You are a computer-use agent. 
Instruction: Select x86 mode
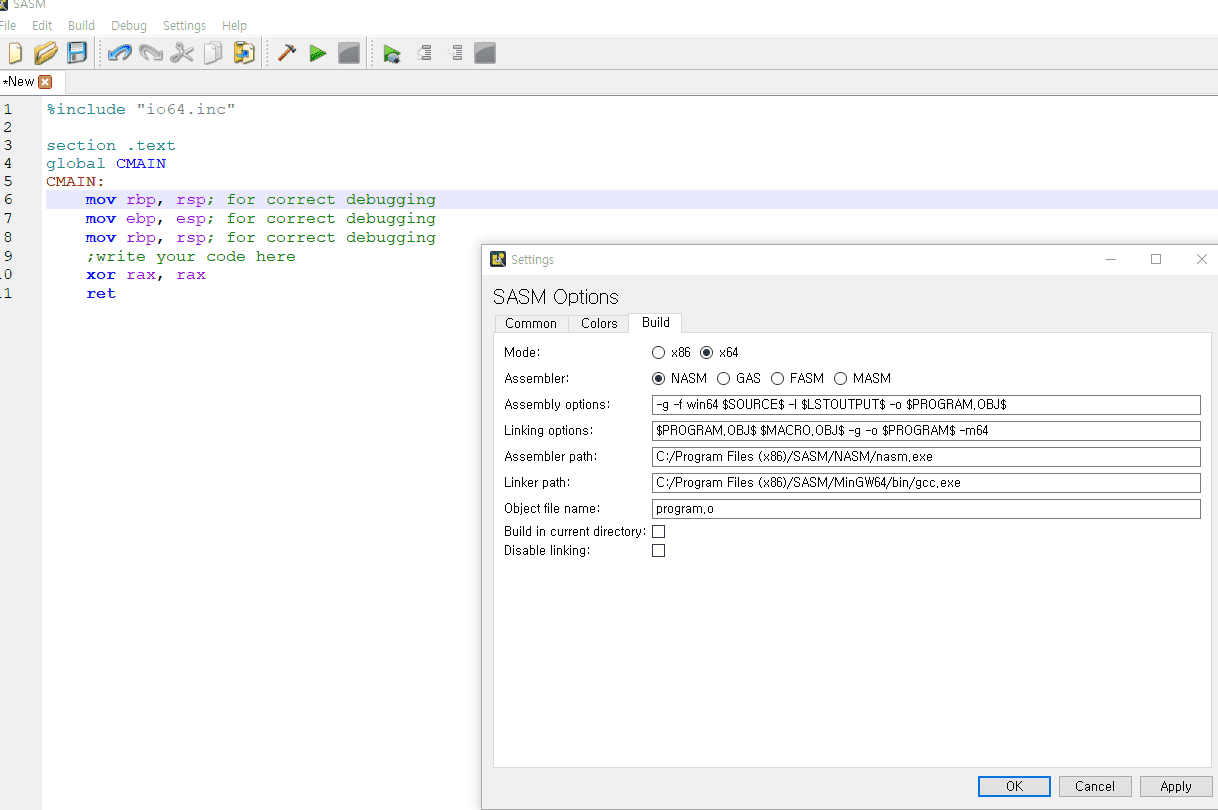(658, 352)
